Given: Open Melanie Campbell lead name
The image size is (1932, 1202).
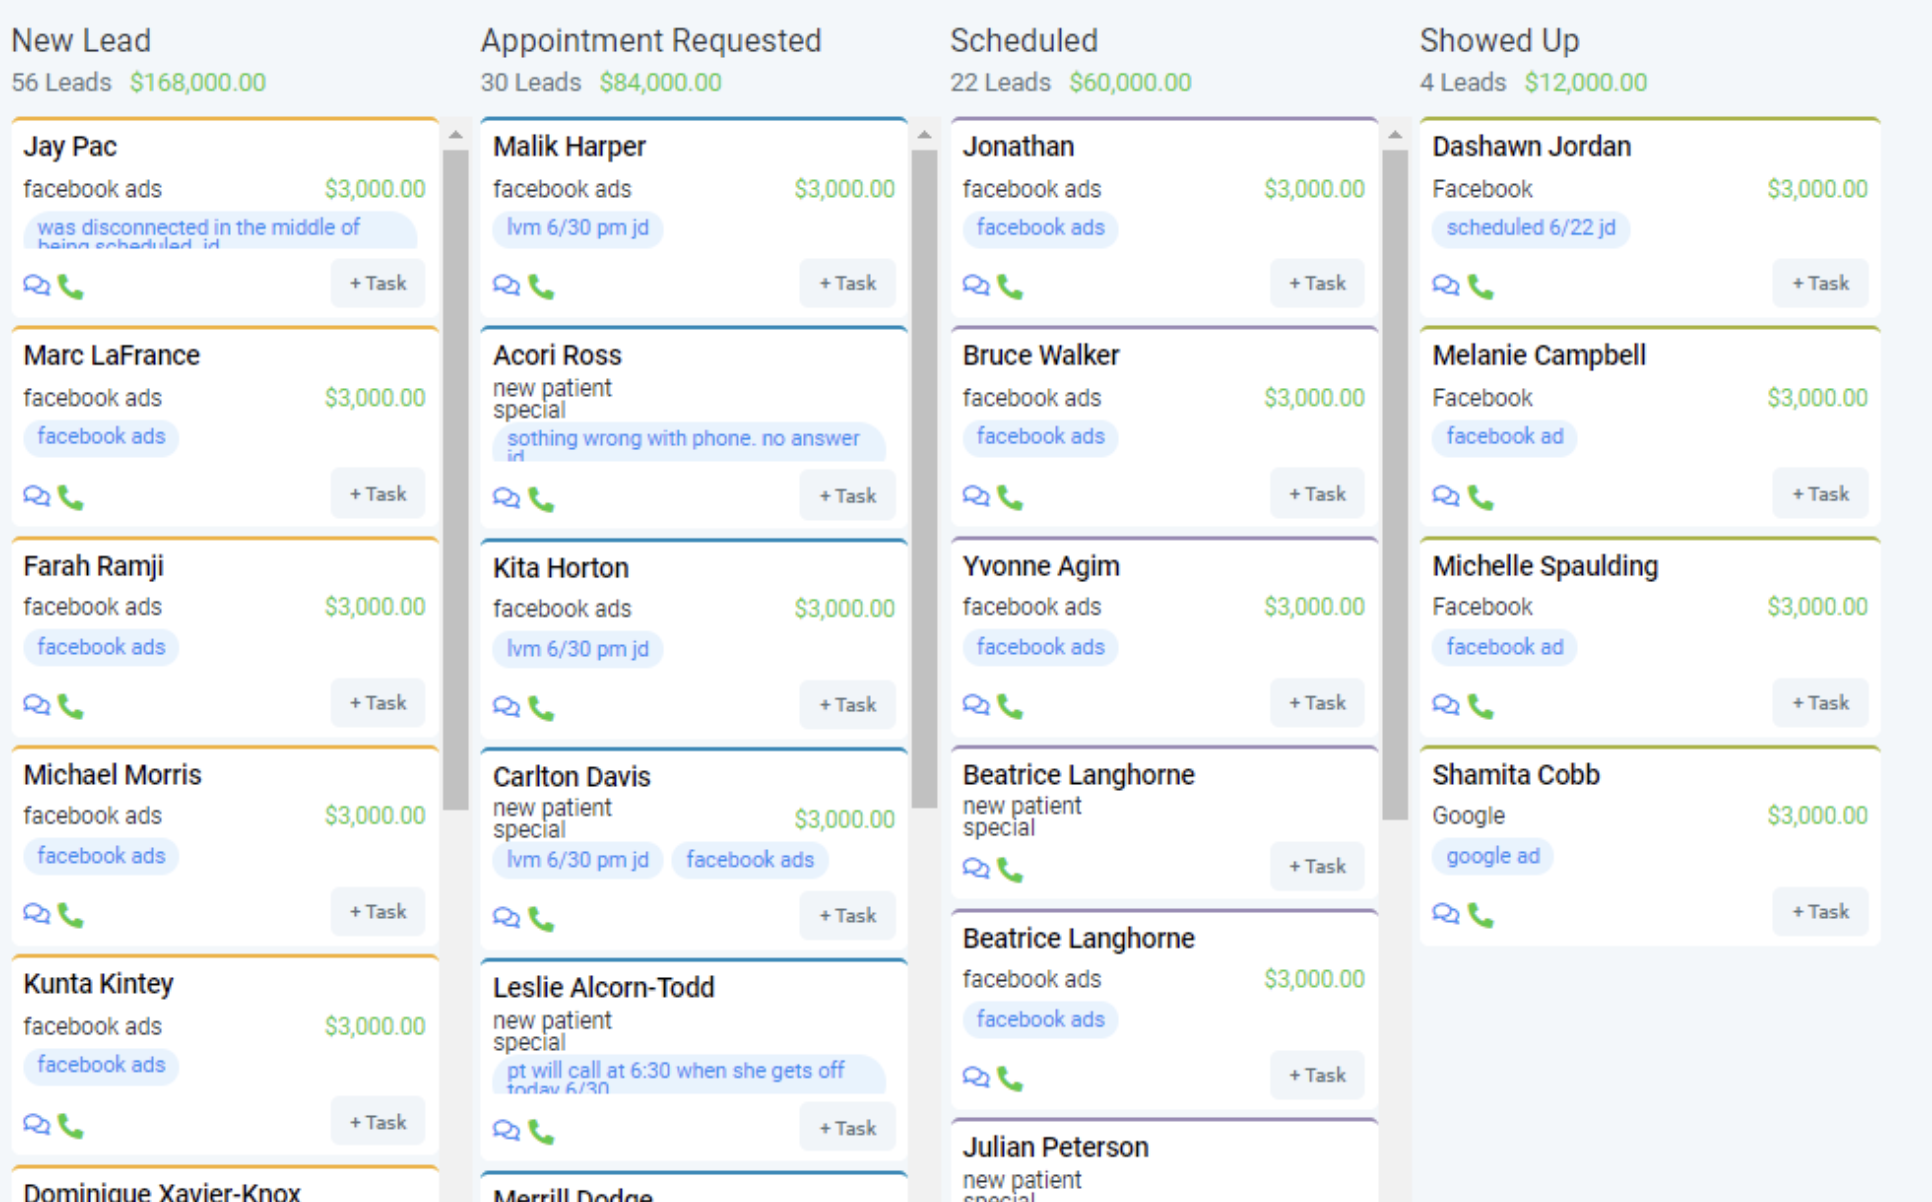Looking at the screenshot, I should pos(1539,356).
